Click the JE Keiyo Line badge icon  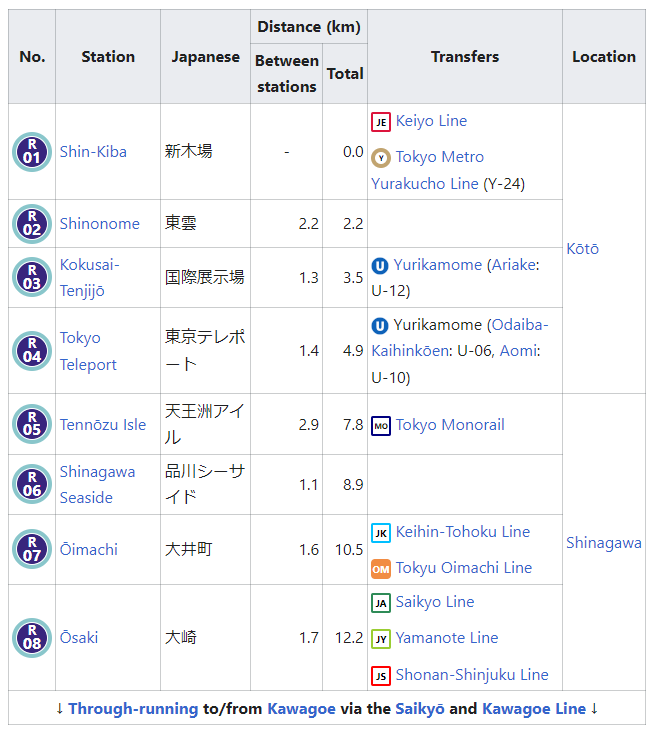click(381, 122)
